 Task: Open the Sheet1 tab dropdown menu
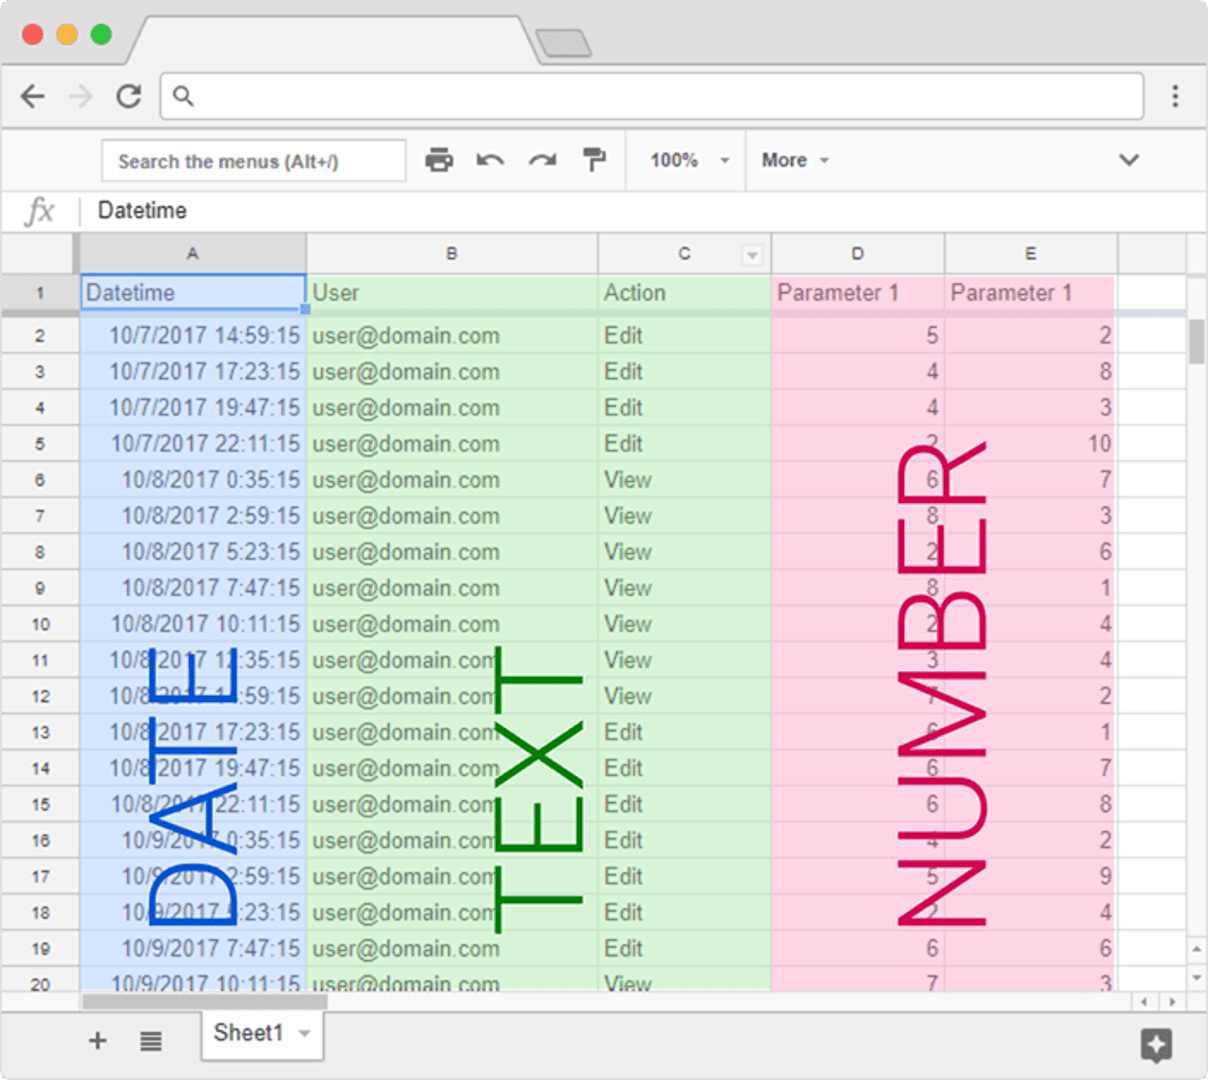305,1034
